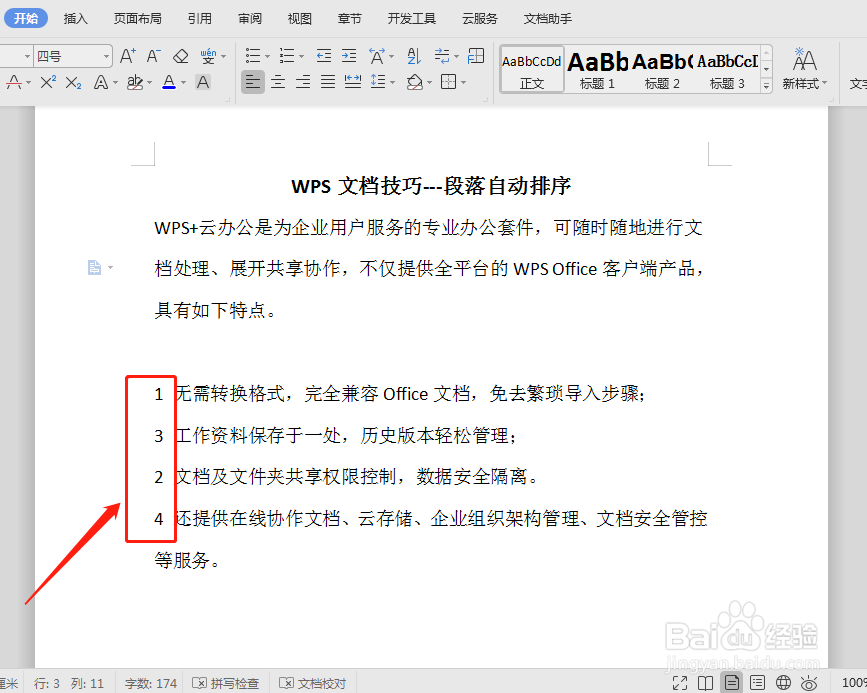Screen dimensions: 867x693
Task: Switch to reading layout (book icon)
Action: (x=706, y=683)
